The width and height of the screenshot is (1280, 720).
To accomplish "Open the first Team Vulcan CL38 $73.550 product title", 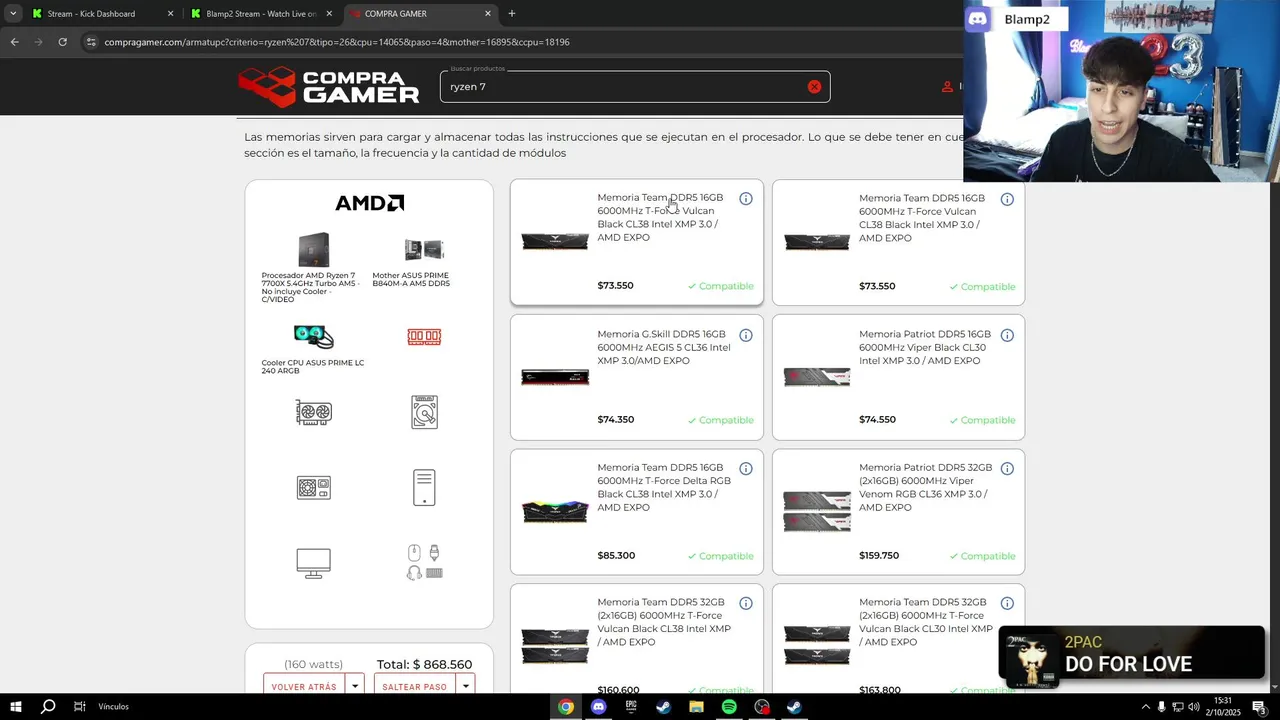I will [x=660, y=217].
